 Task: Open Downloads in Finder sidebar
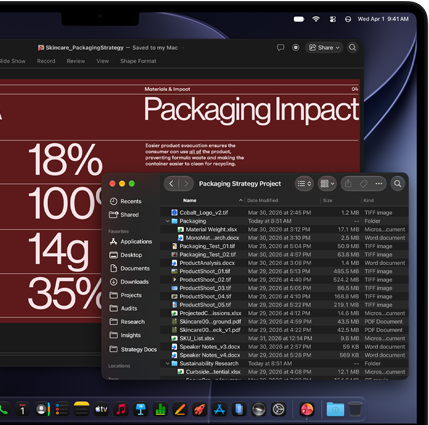click(x=129, y=282)
